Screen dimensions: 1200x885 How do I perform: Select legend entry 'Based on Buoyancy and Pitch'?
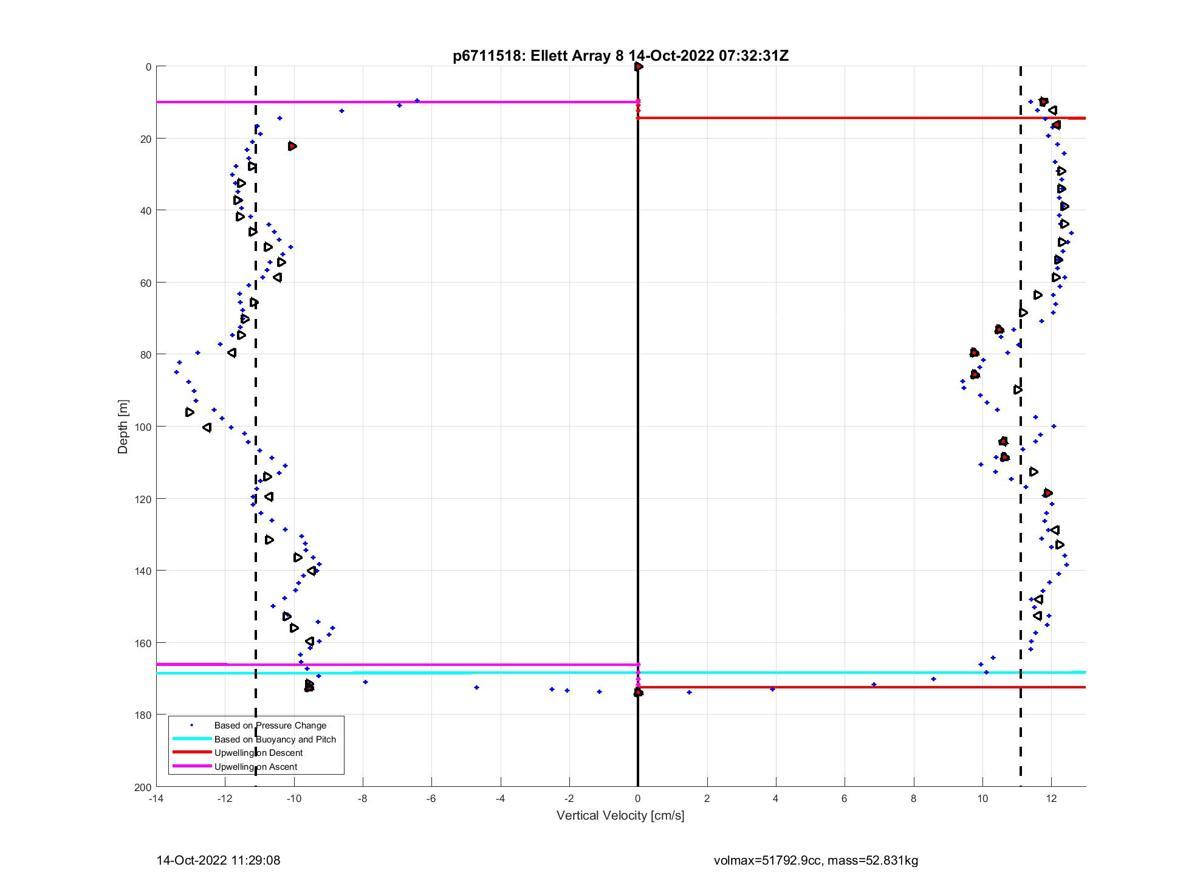click(275, 739)
